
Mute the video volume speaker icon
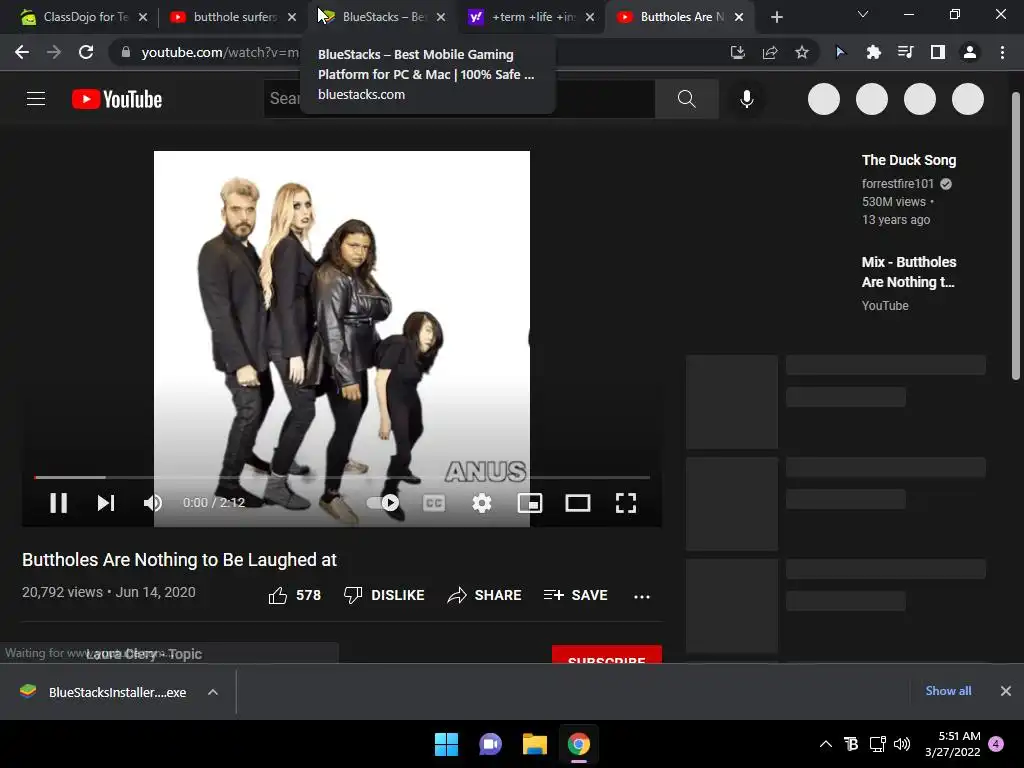[x=153, y=503]
